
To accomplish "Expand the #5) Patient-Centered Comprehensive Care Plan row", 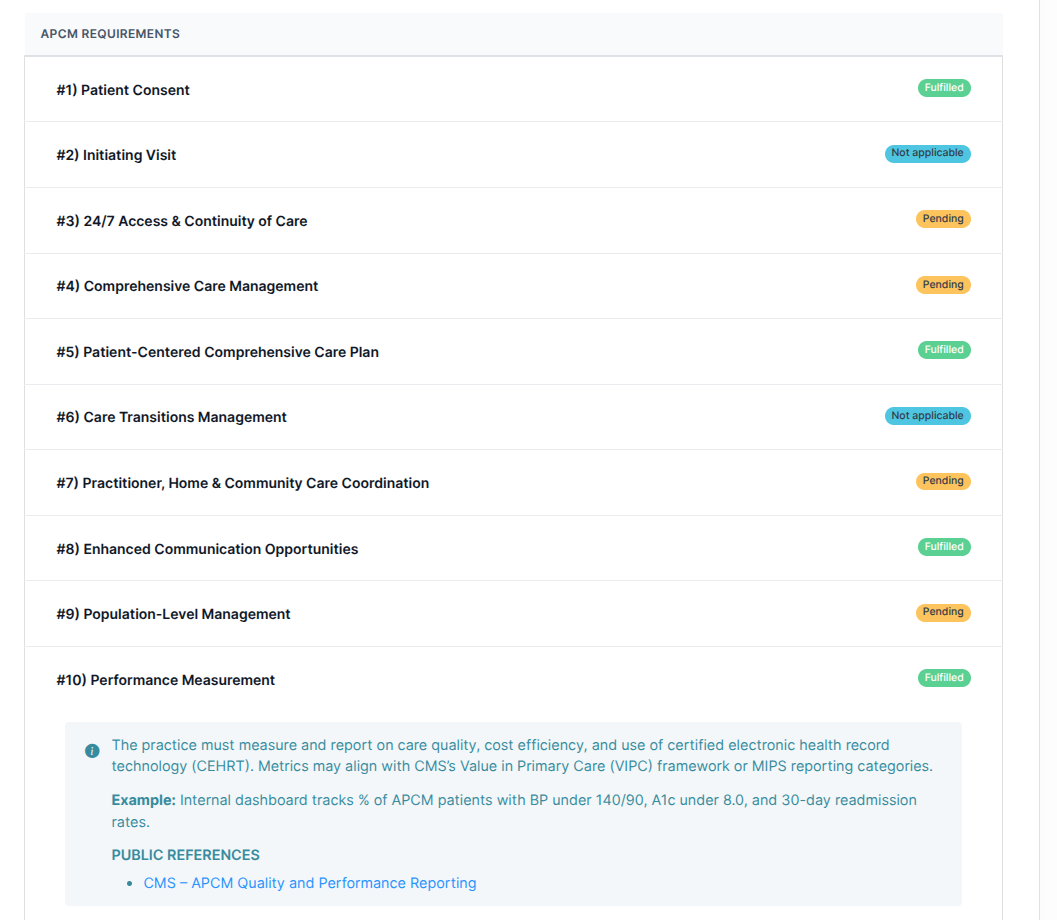I will 218,351.
